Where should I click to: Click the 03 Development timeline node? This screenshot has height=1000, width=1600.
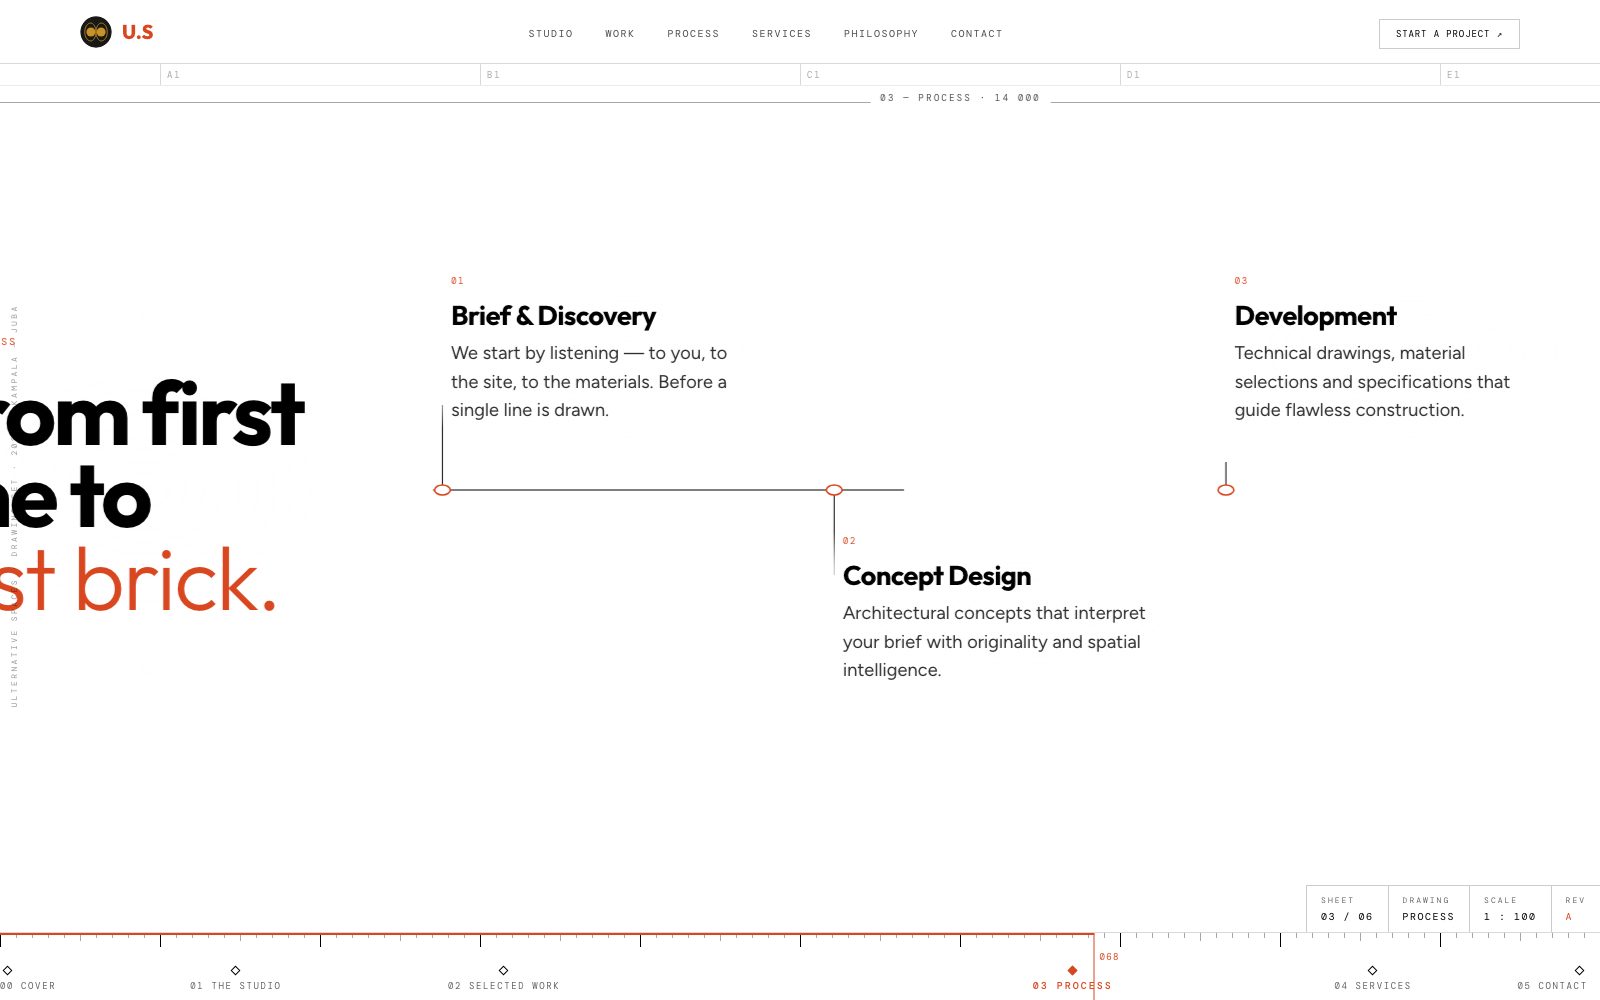[x=1226, y=490]
